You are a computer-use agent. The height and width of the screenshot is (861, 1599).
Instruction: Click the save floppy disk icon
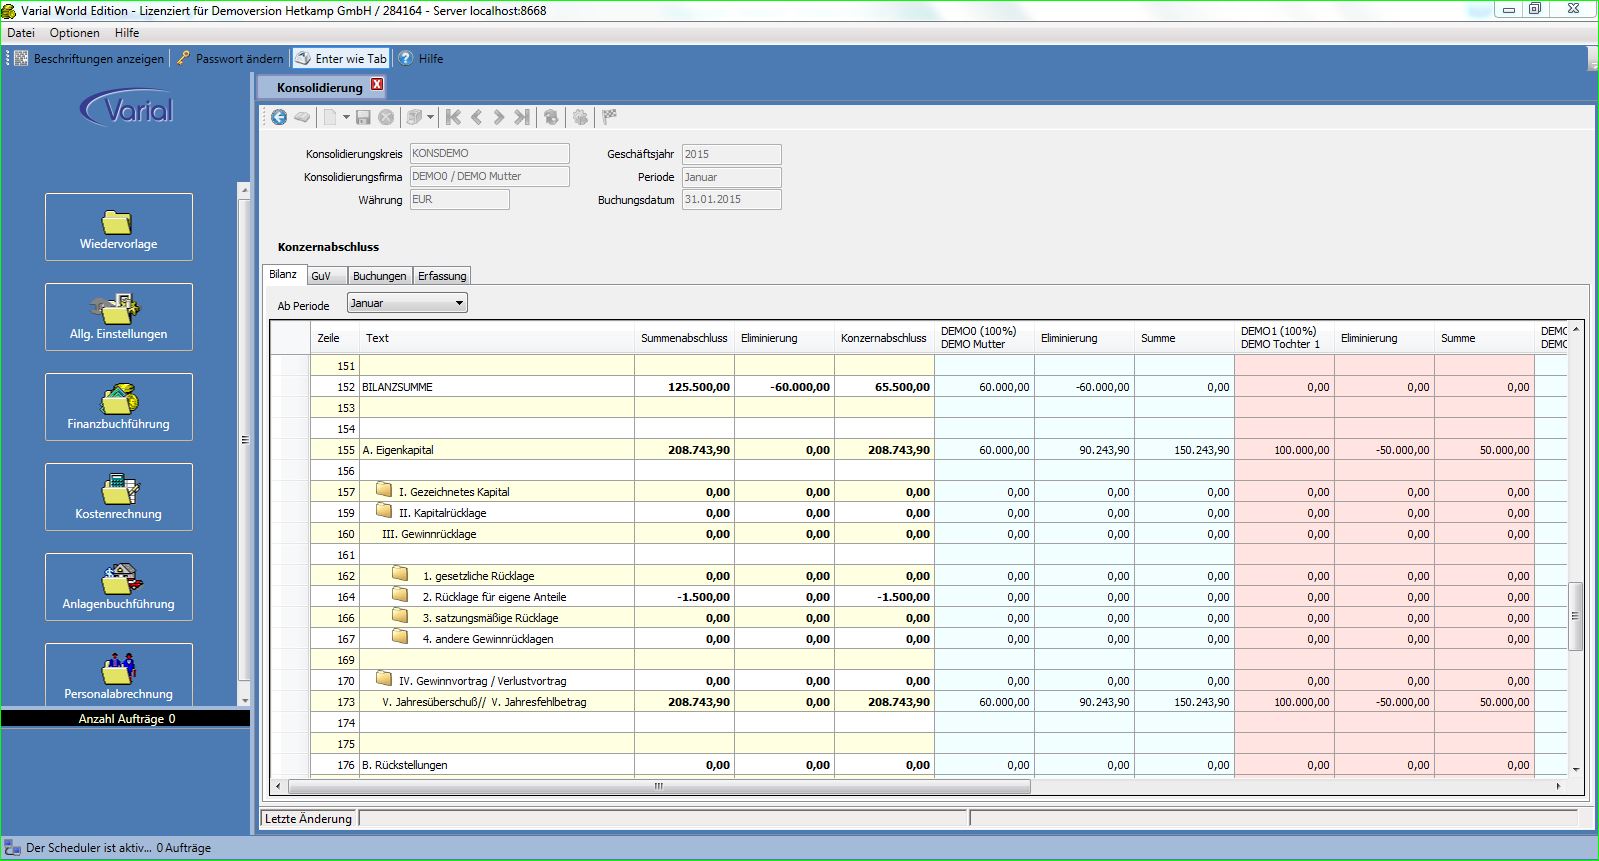tap(363, 117)
